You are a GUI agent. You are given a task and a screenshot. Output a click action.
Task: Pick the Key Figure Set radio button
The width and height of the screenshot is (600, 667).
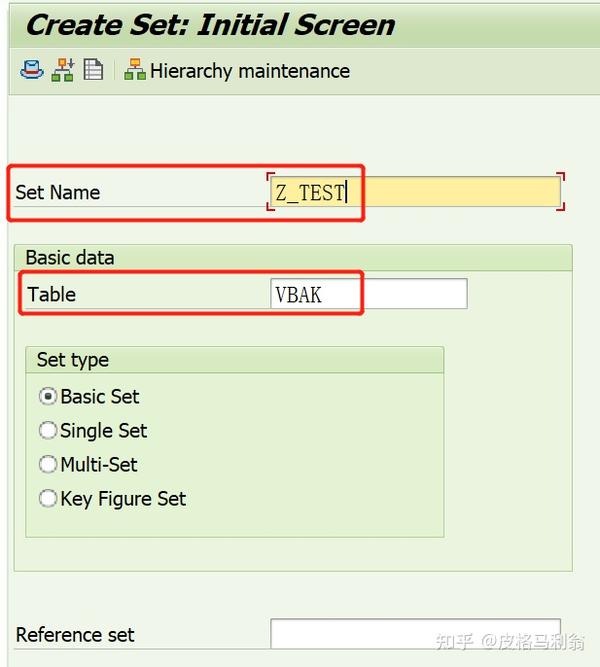tap(48, 499)
